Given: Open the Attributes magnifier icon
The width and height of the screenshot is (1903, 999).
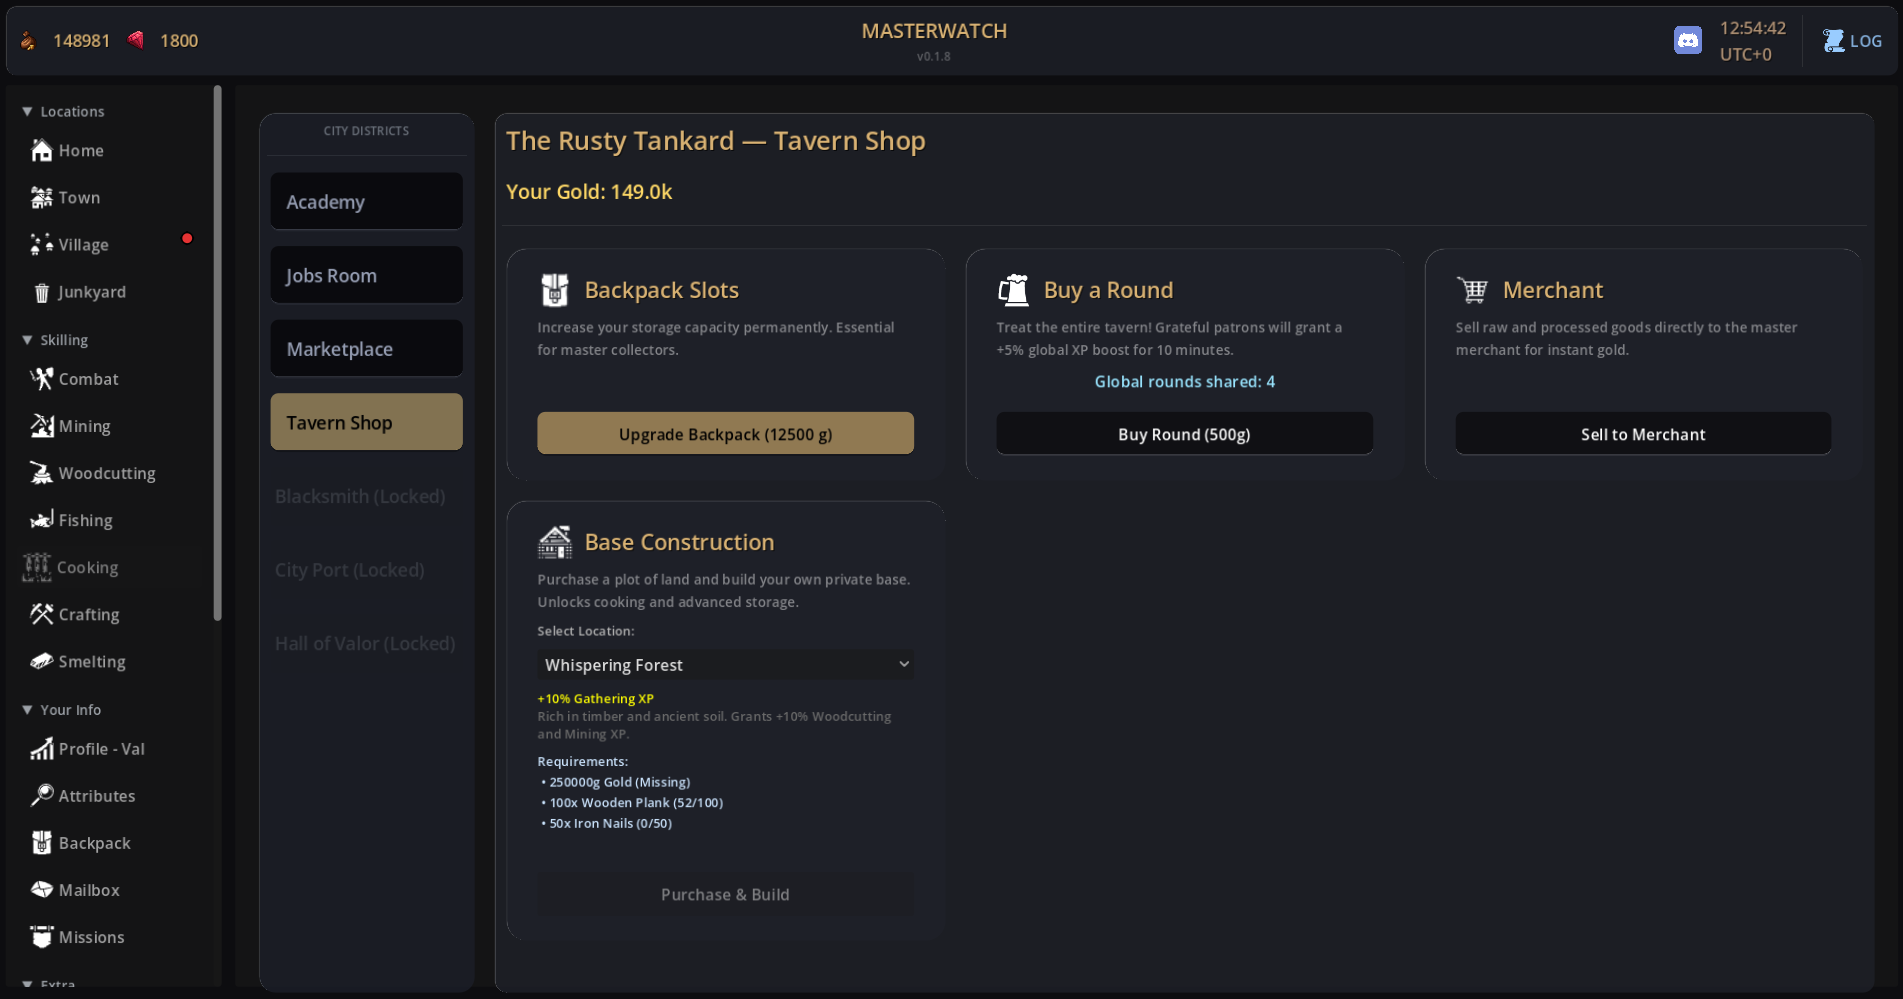Looking at the screenshot, I should (41, 796).
